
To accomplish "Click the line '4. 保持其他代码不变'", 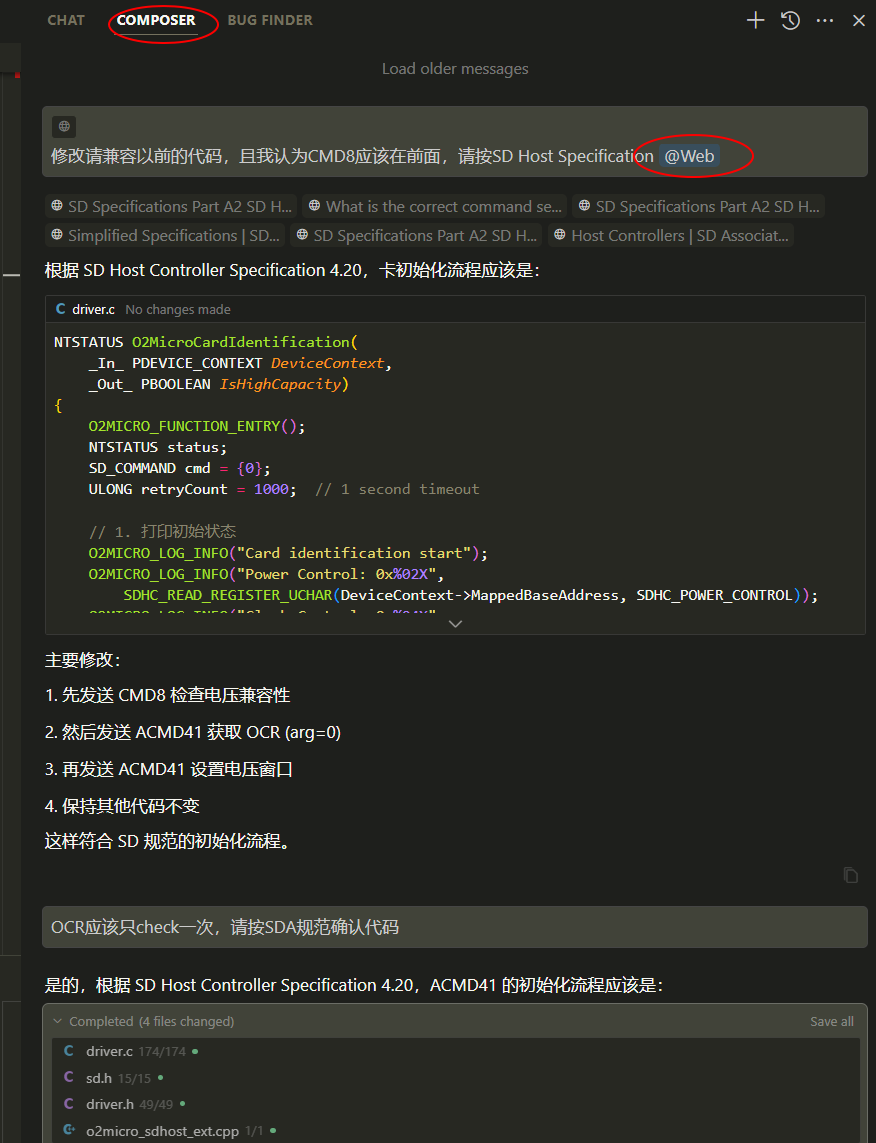I will click(122, 805).
